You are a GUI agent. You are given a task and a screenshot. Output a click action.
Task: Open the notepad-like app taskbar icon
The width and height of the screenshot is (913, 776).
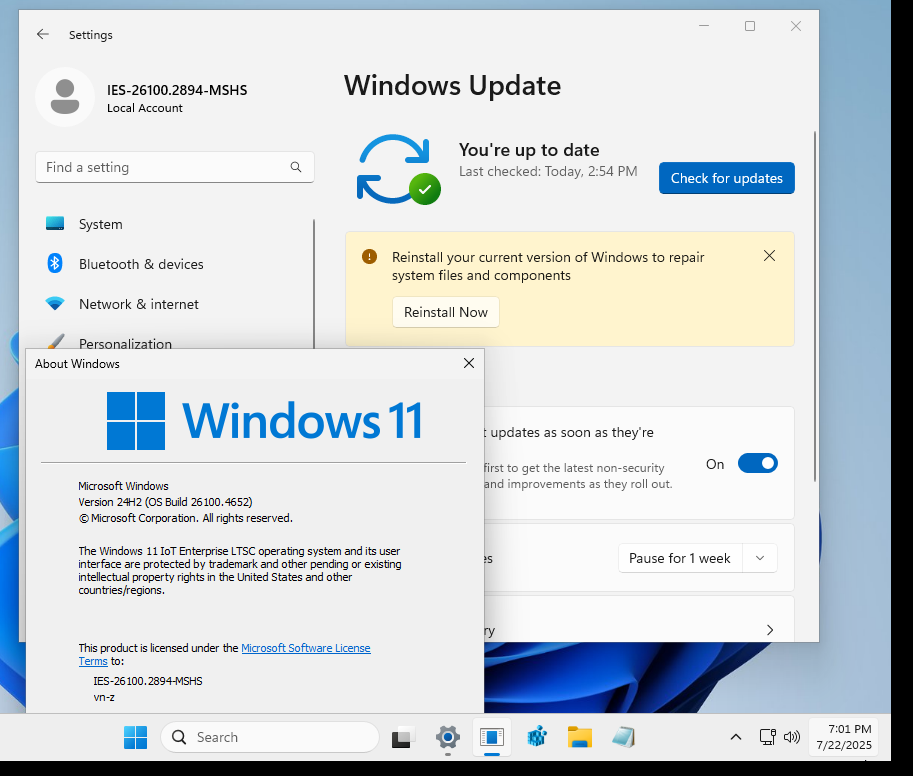[x=623, y=737]
